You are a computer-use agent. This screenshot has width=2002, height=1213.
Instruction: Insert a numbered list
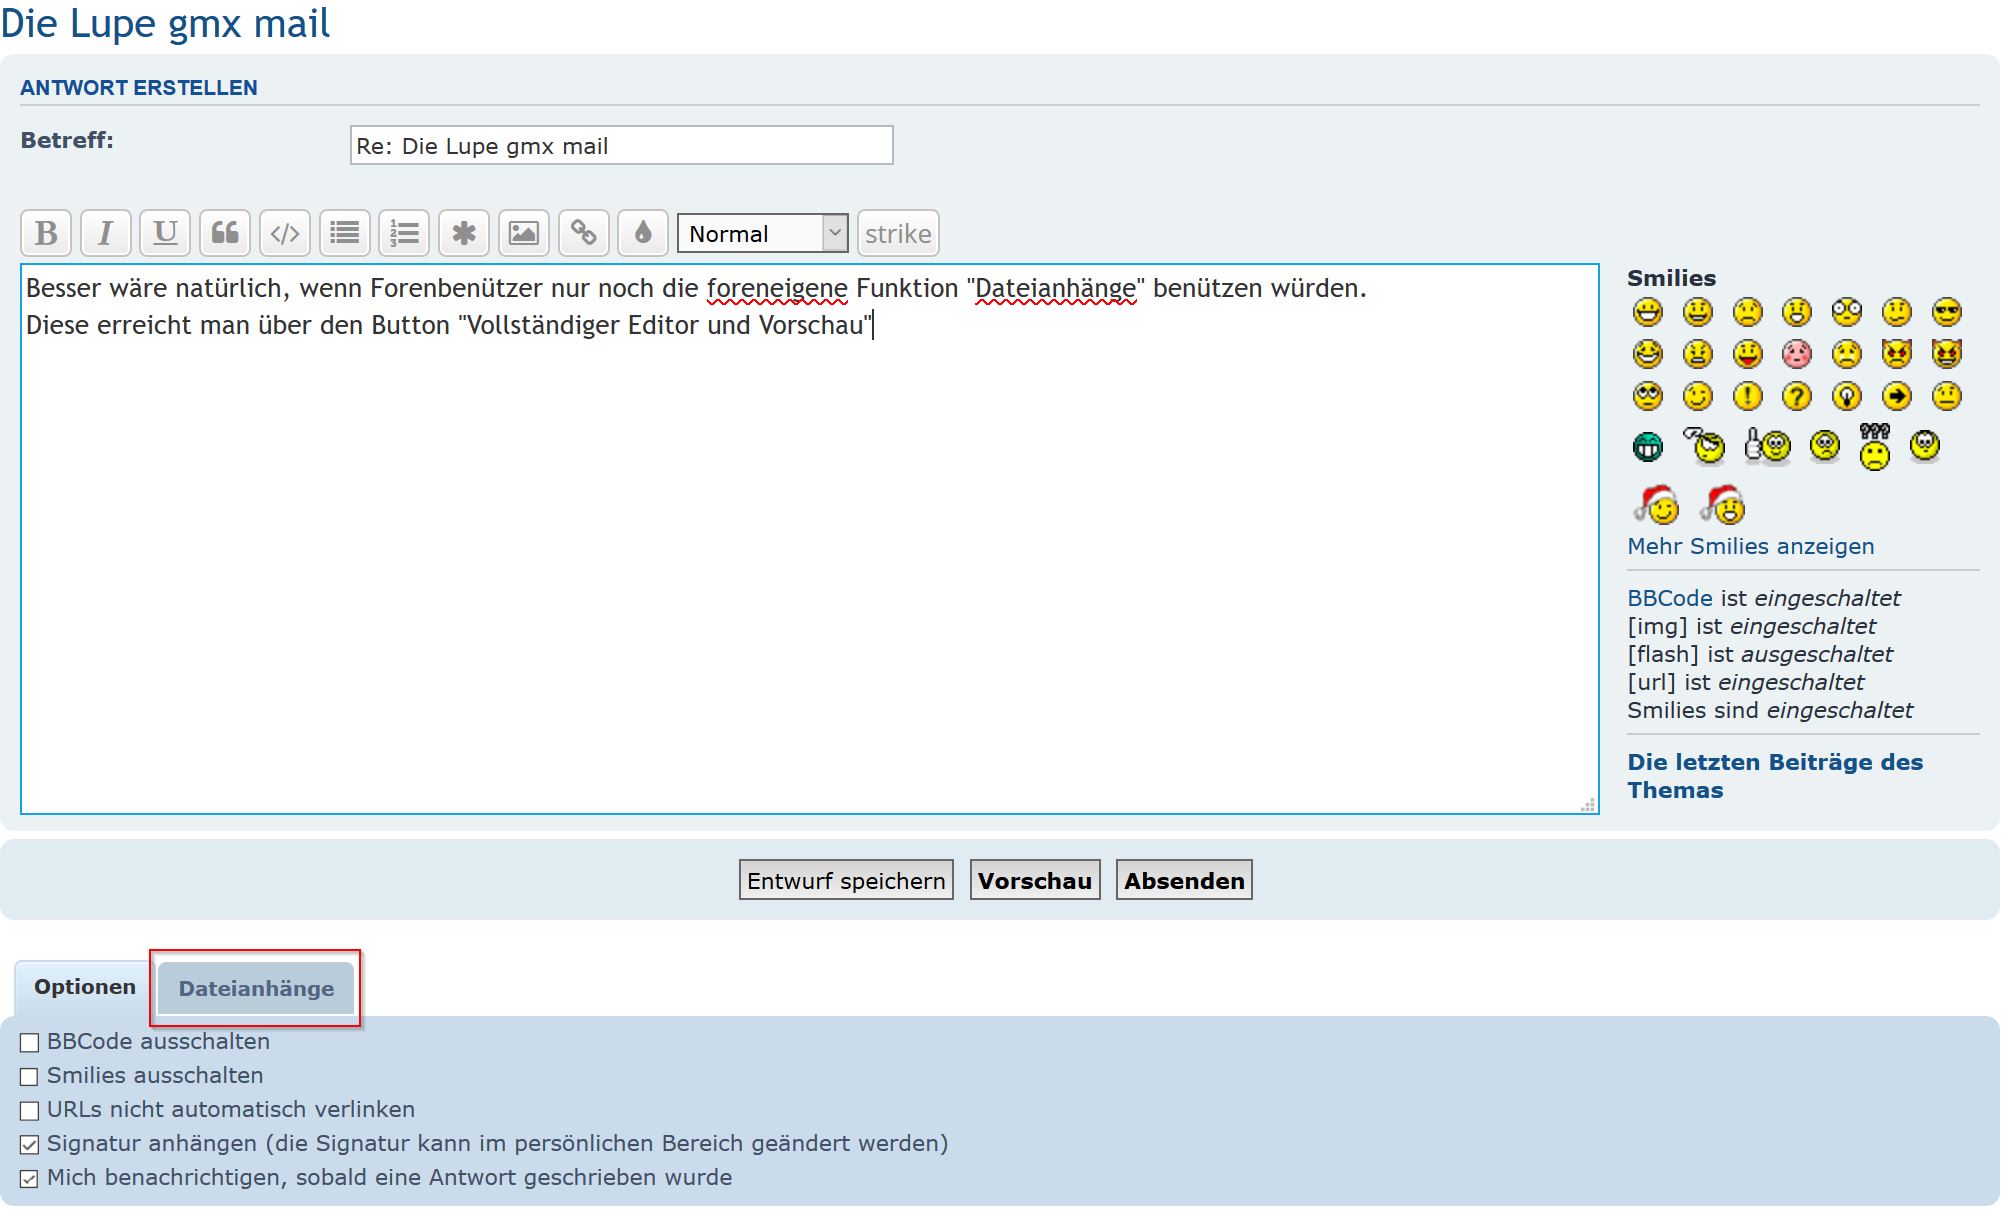click(x=404, y=234)
